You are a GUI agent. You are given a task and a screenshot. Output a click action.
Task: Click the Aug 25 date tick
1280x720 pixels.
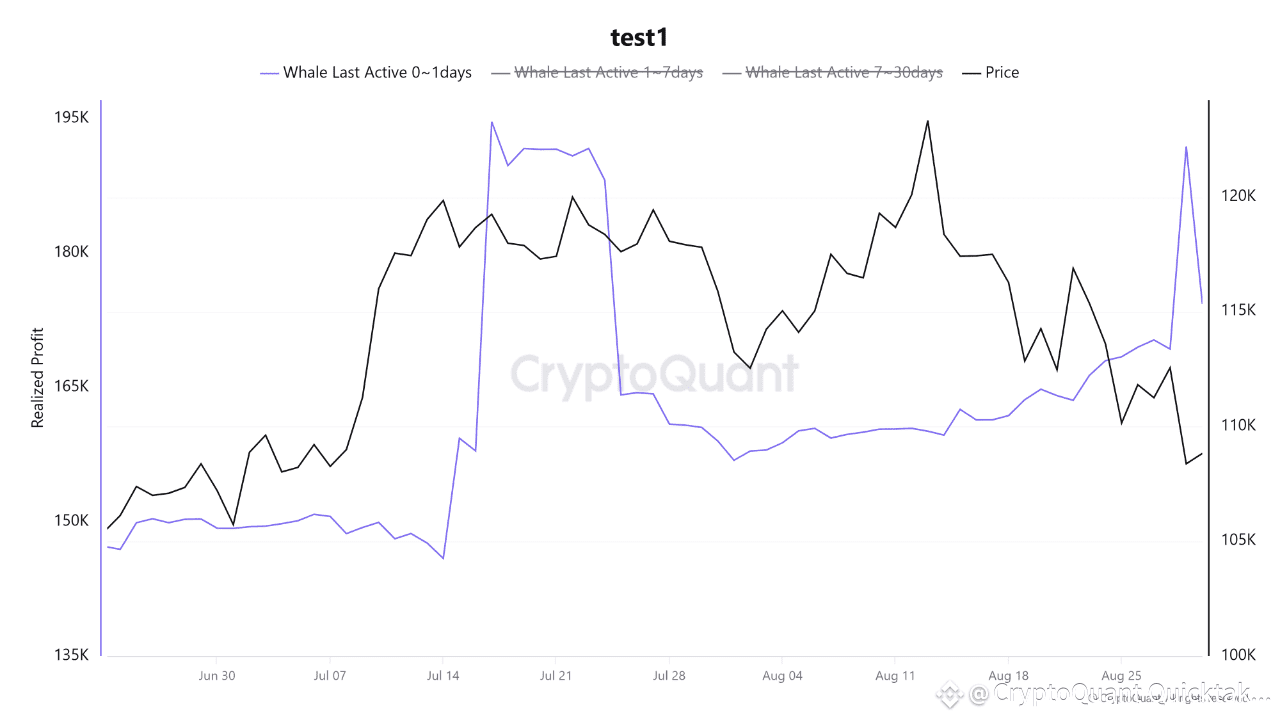[1121, 675]
